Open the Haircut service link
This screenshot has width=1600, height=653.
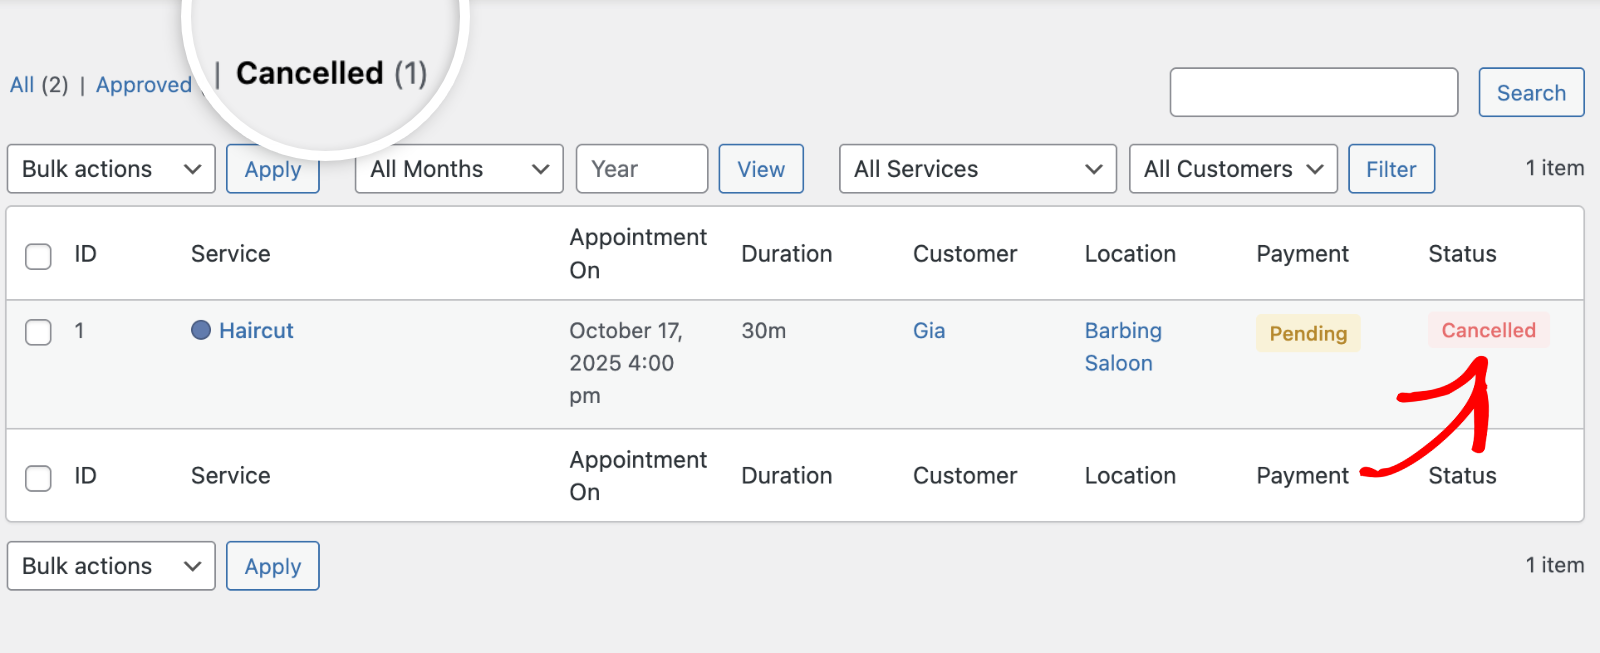tap(256, 330)
